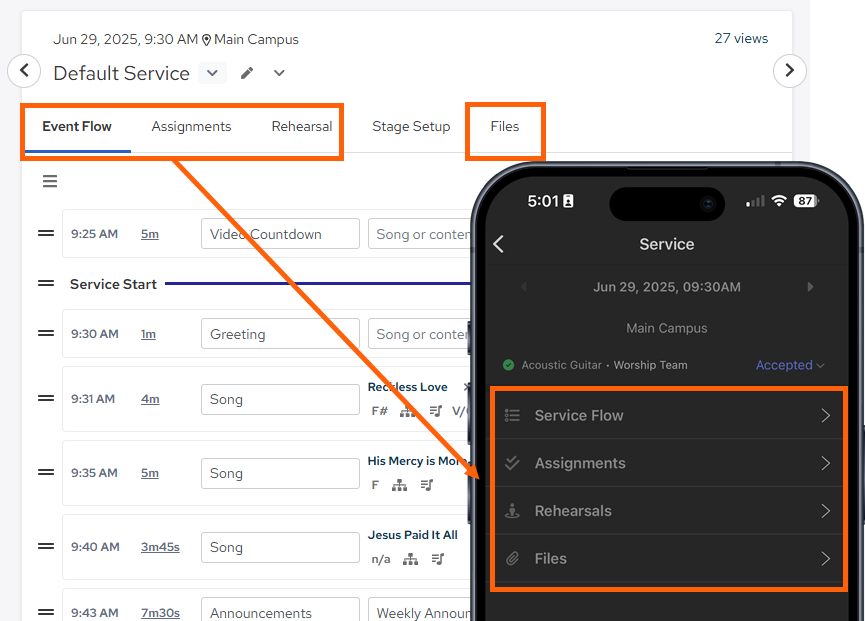
Task: Tap the paperclip Files icon on mobile
Action: pyautogui.click(x=513, y=559)
